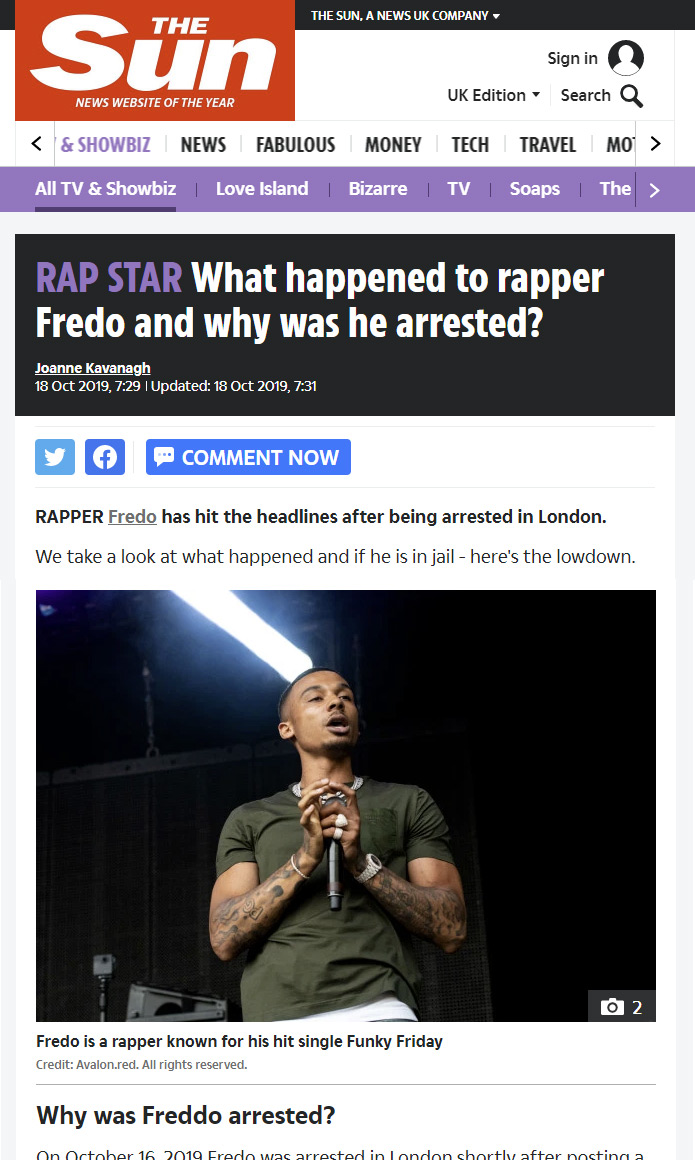Select the Bizarre tab
Viewport: 695px width, 1160px height.
[x=377, y=189]
